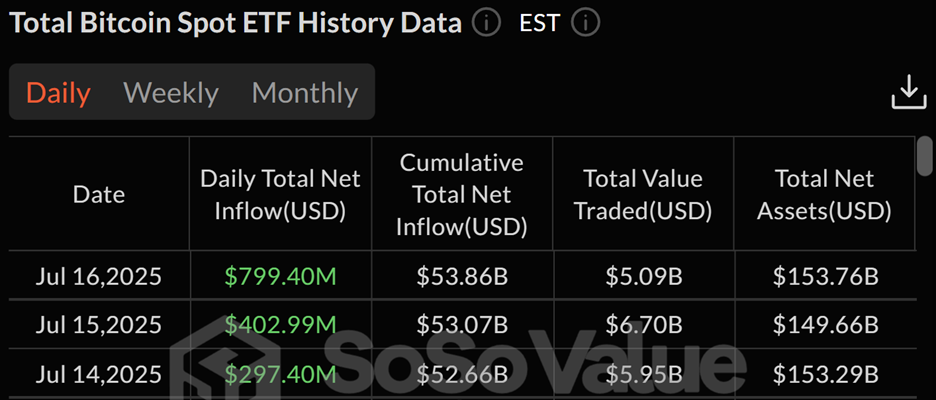Click the info icon next to EST

[x=586, y=23]
